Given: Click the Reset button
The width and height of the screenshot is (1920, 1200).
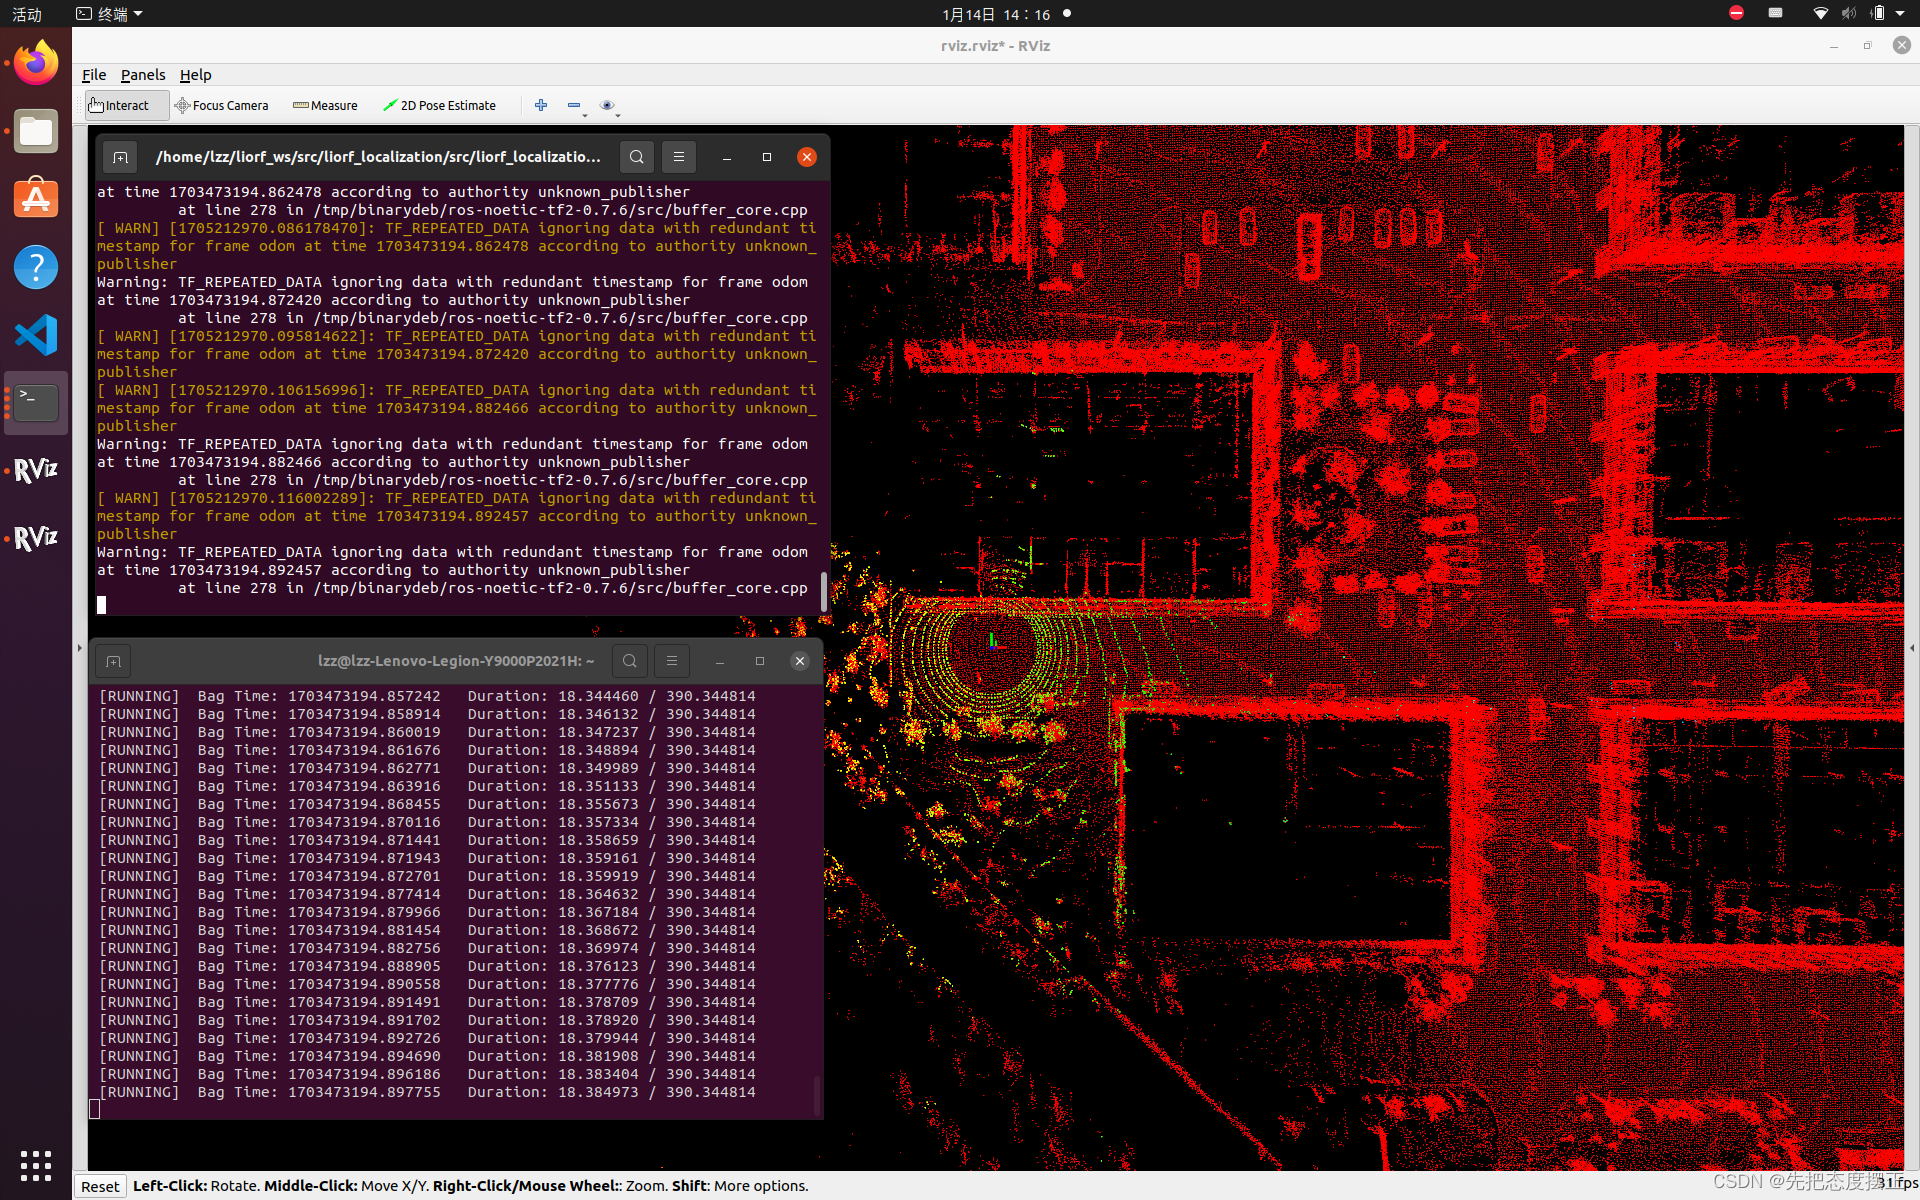Looking at the screenshot, I should point(100,1186).
